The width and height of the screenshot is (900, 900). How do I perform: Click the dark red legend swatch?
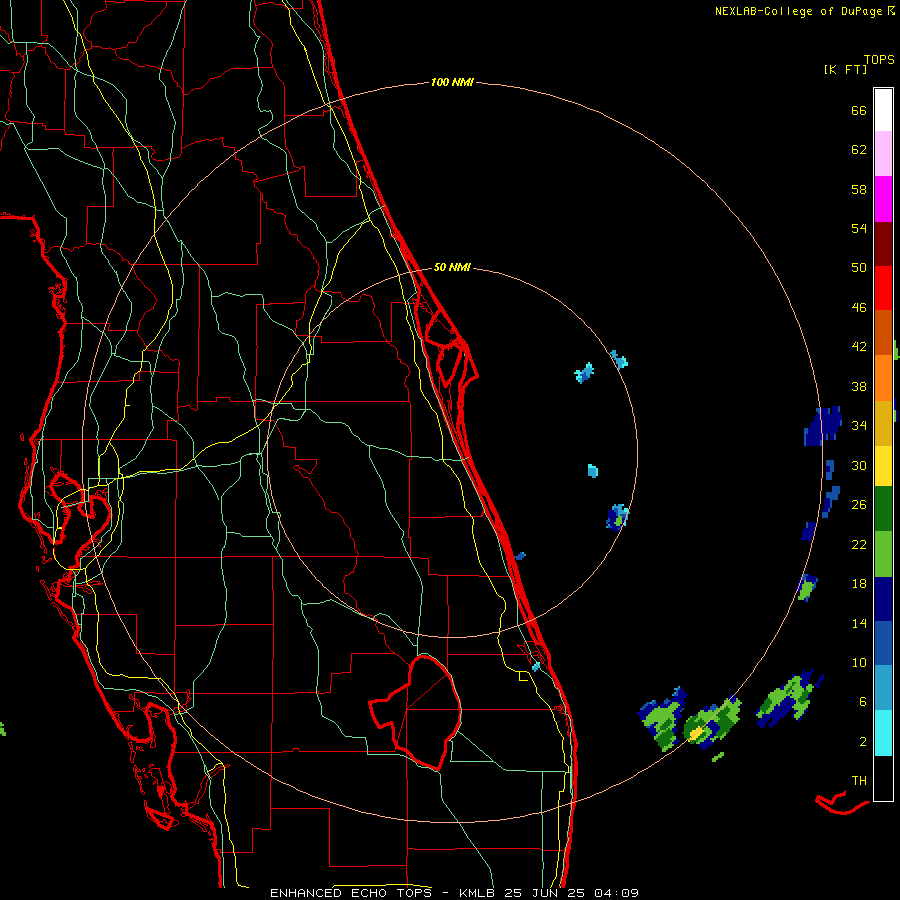(x=883, y=243)
